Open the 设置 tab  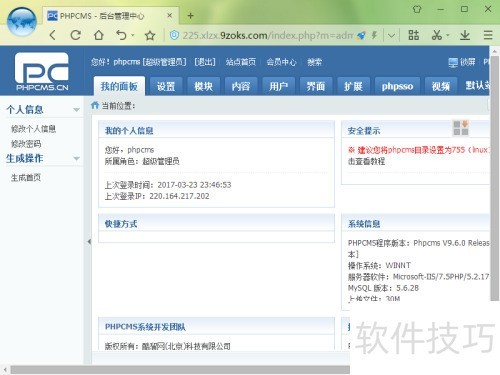coord(166,86)
